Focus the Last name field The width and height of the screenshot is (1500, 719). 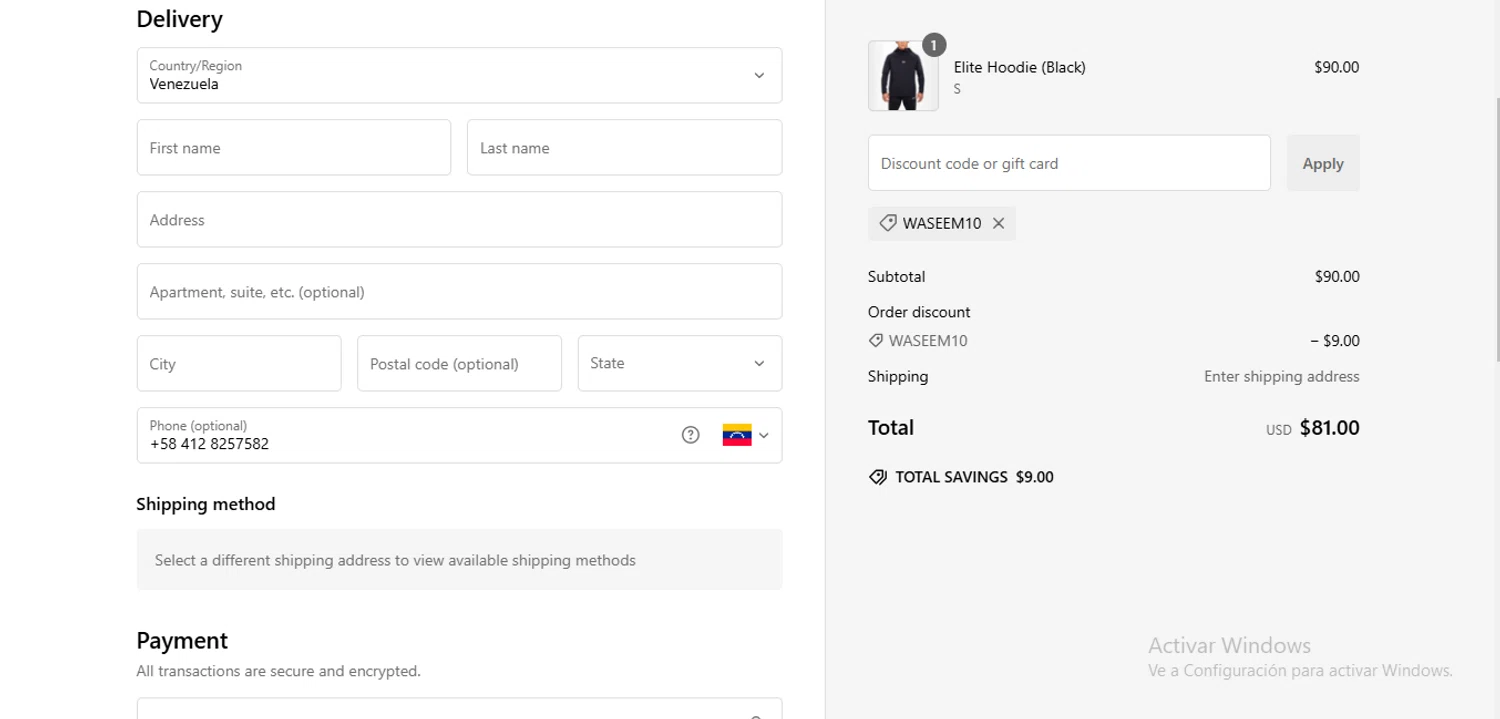[x=624, y=148]
